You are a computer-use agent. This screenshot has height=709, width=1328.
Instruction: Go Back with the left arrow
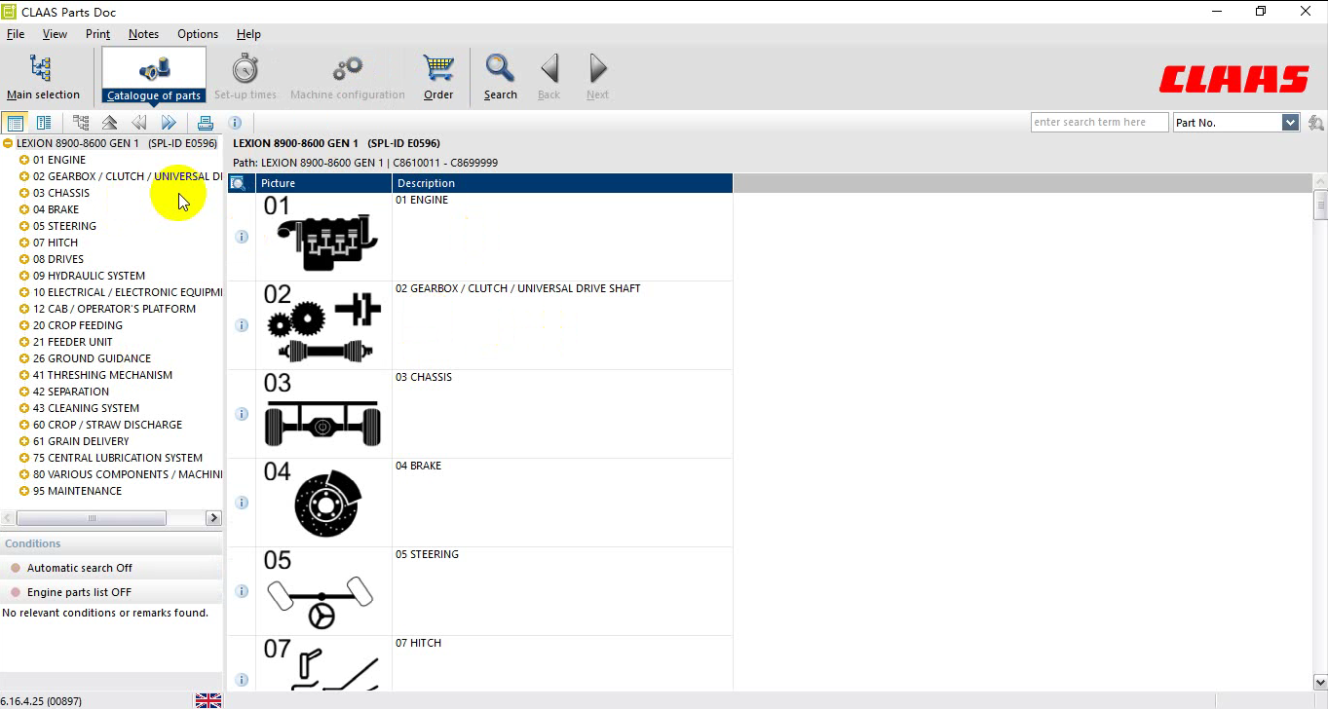(x=549, y=69)
